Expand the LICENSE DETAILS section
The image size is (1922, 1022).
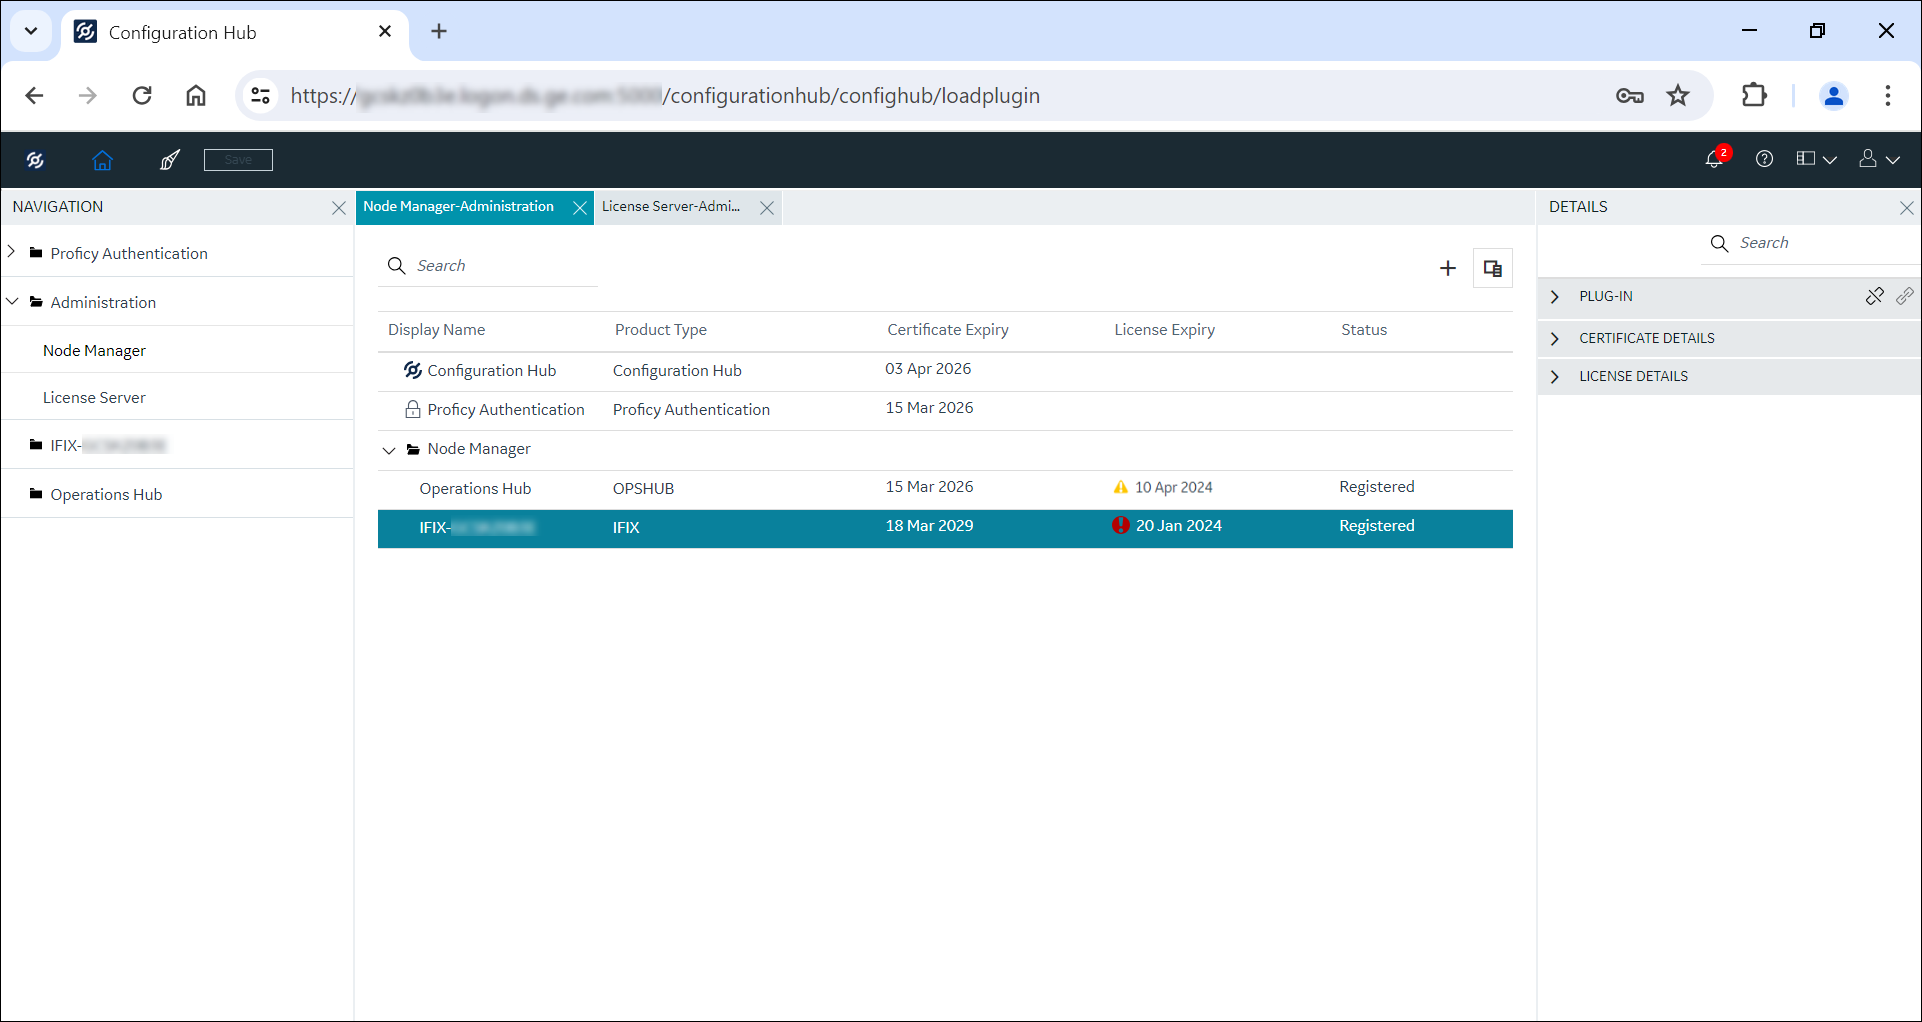pos(1555,376)
